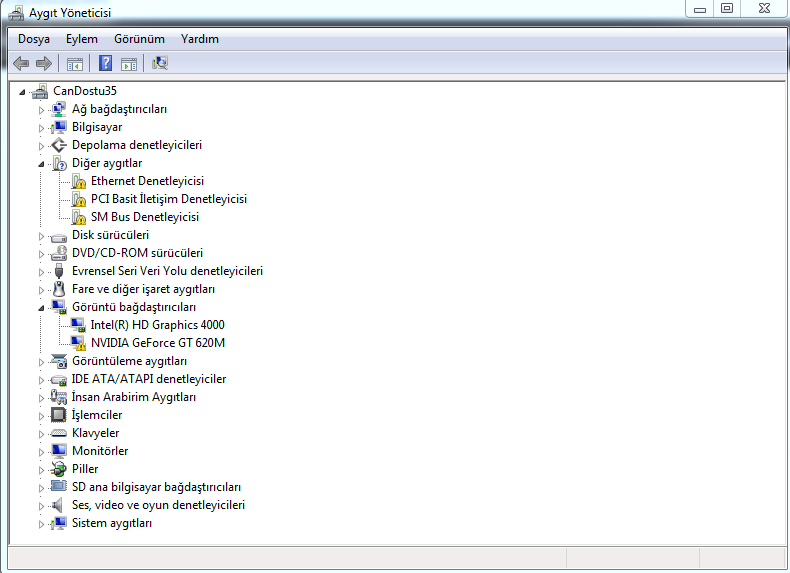
Task: Select the 'Ethernet Denetleyicisi' device label
Action: tap(147, 181)
